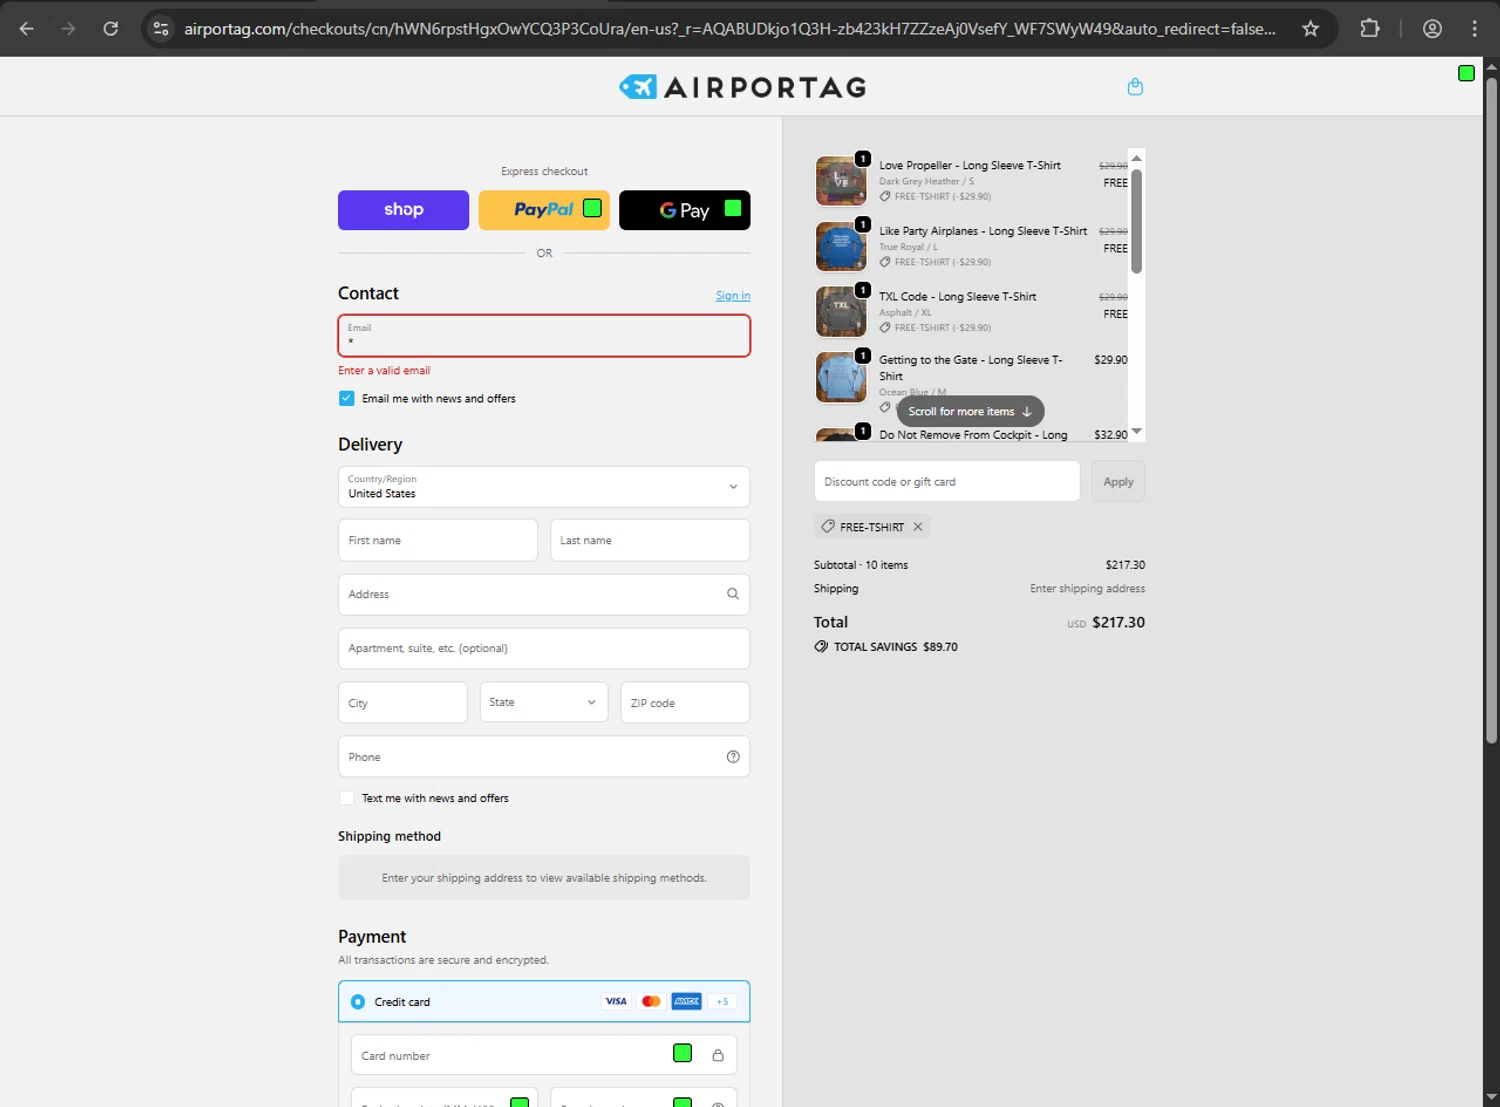Open the browser extensions menu
The image size is (1500, 1107).
coord(1370,29)
